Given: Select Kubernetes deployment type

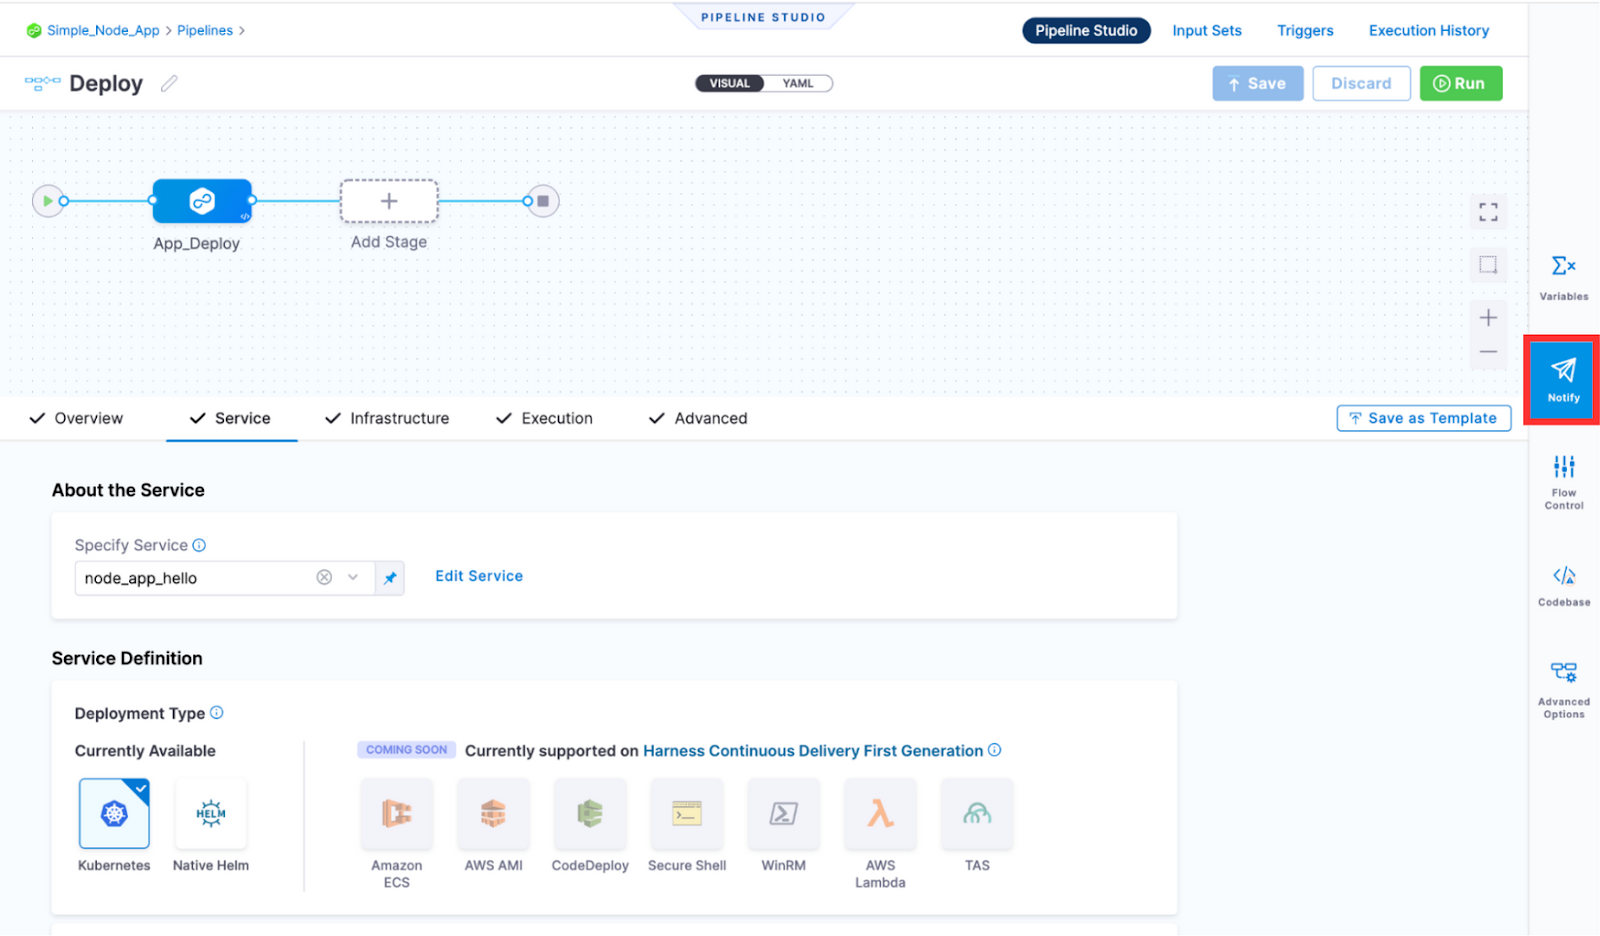Looking at the screenshot, I should (x=114, y=813).
